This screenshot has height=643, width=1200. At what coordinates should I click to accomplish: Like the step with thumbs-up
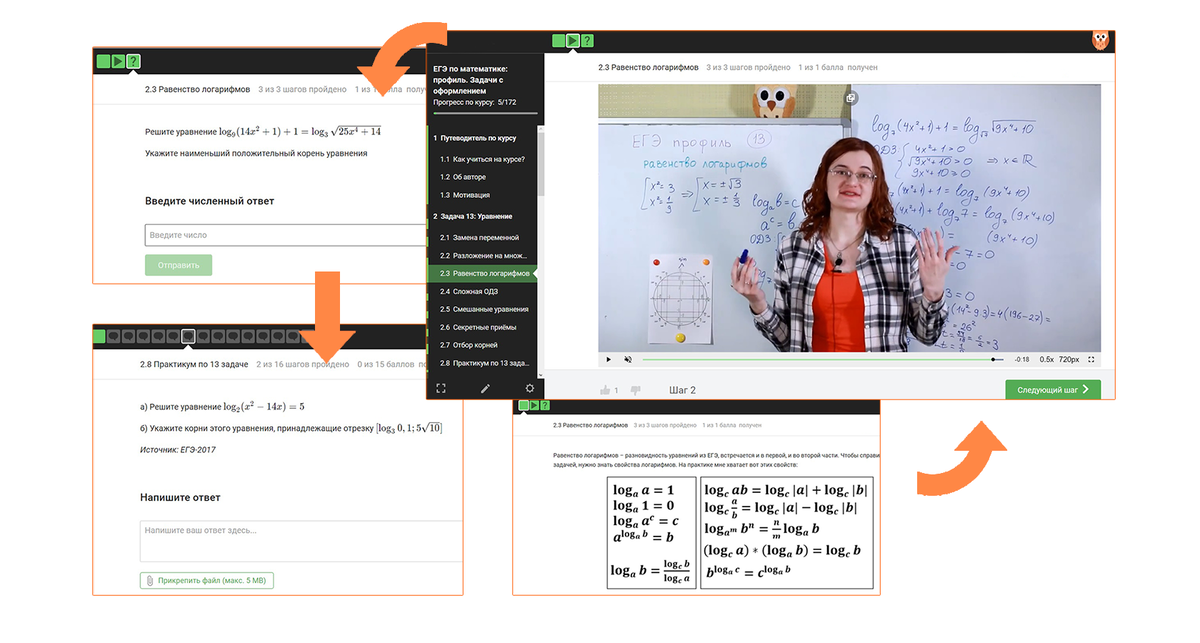point(606,390)
